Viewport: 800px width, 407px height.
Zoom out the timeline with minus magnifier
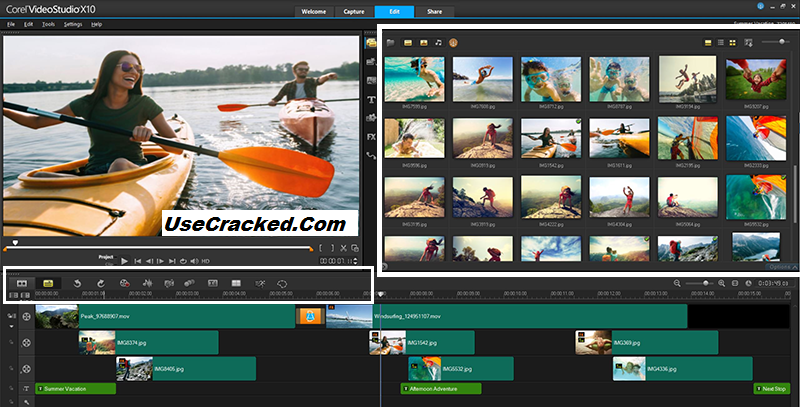[677, 283]
